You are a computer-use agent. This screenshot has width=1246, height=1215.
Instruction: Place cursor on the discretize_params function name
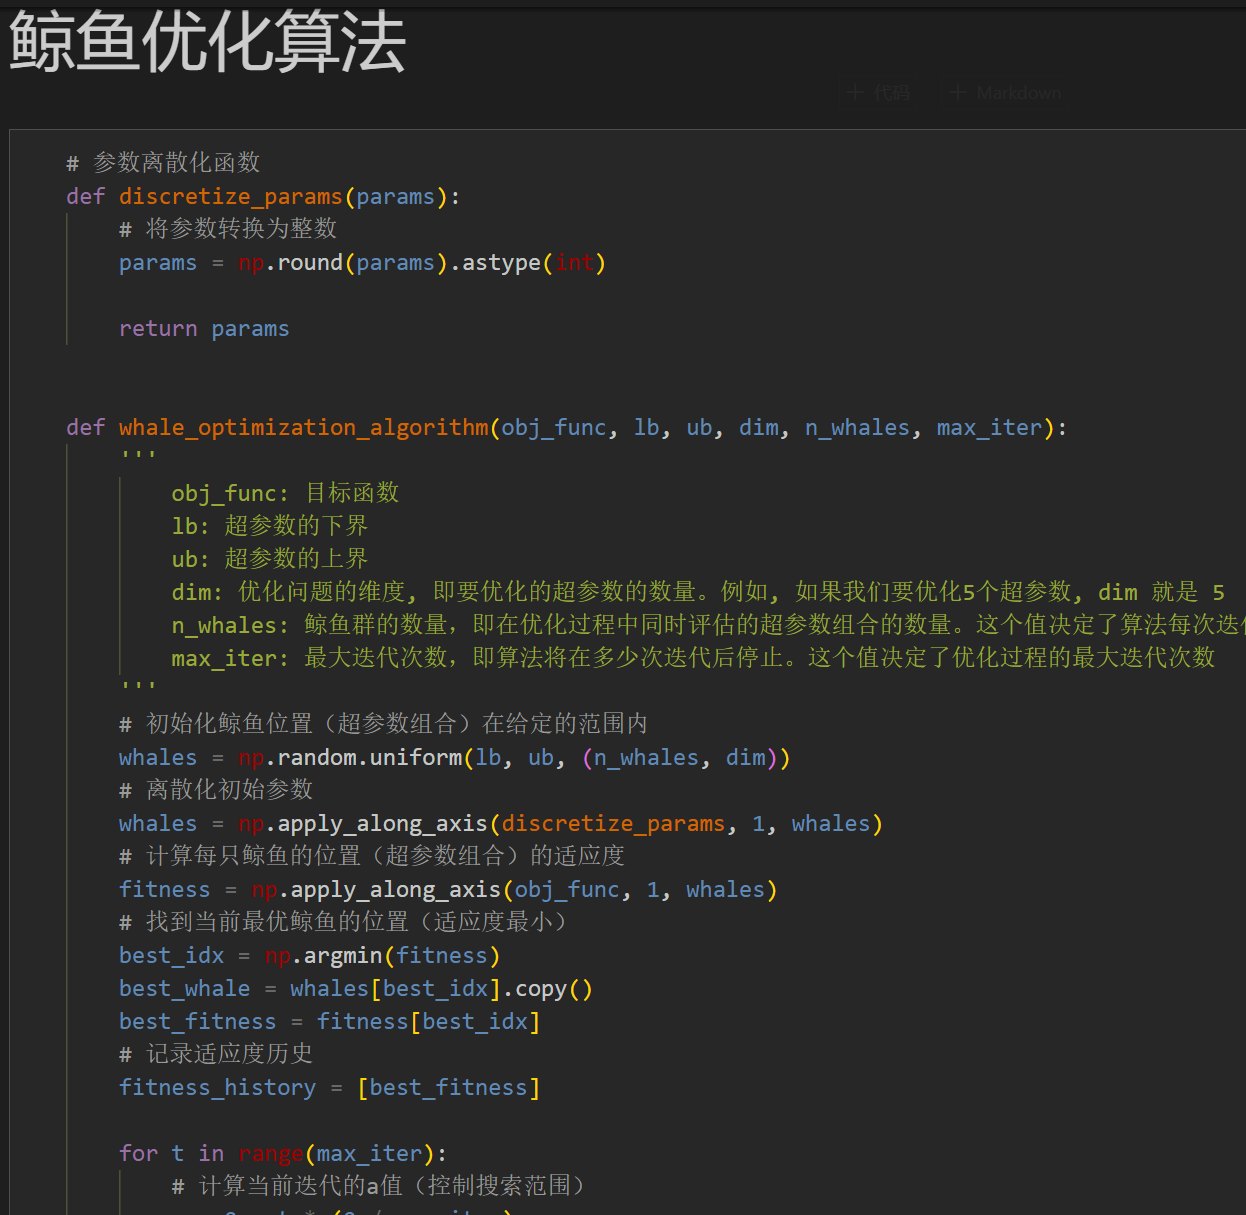[230, 196]
